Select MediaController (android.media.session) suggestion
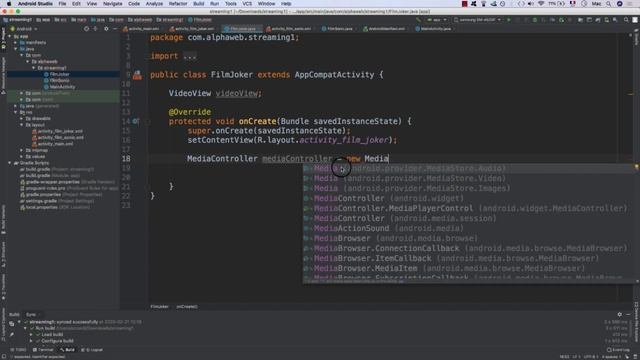 tap(469, 218)
